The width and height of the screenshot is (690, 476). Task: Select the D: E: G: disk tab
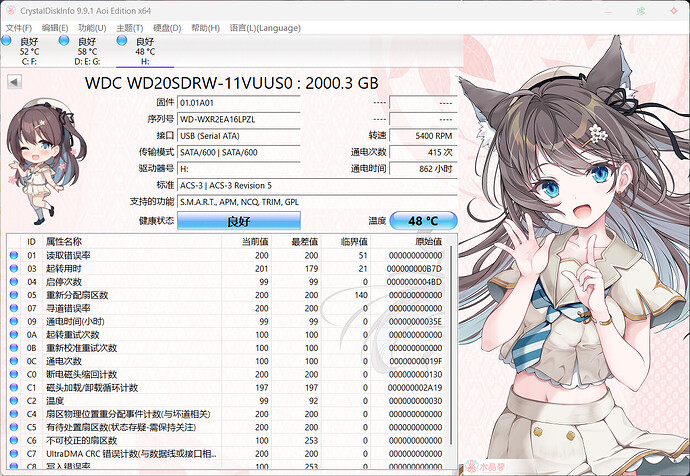tap(87, 51)
